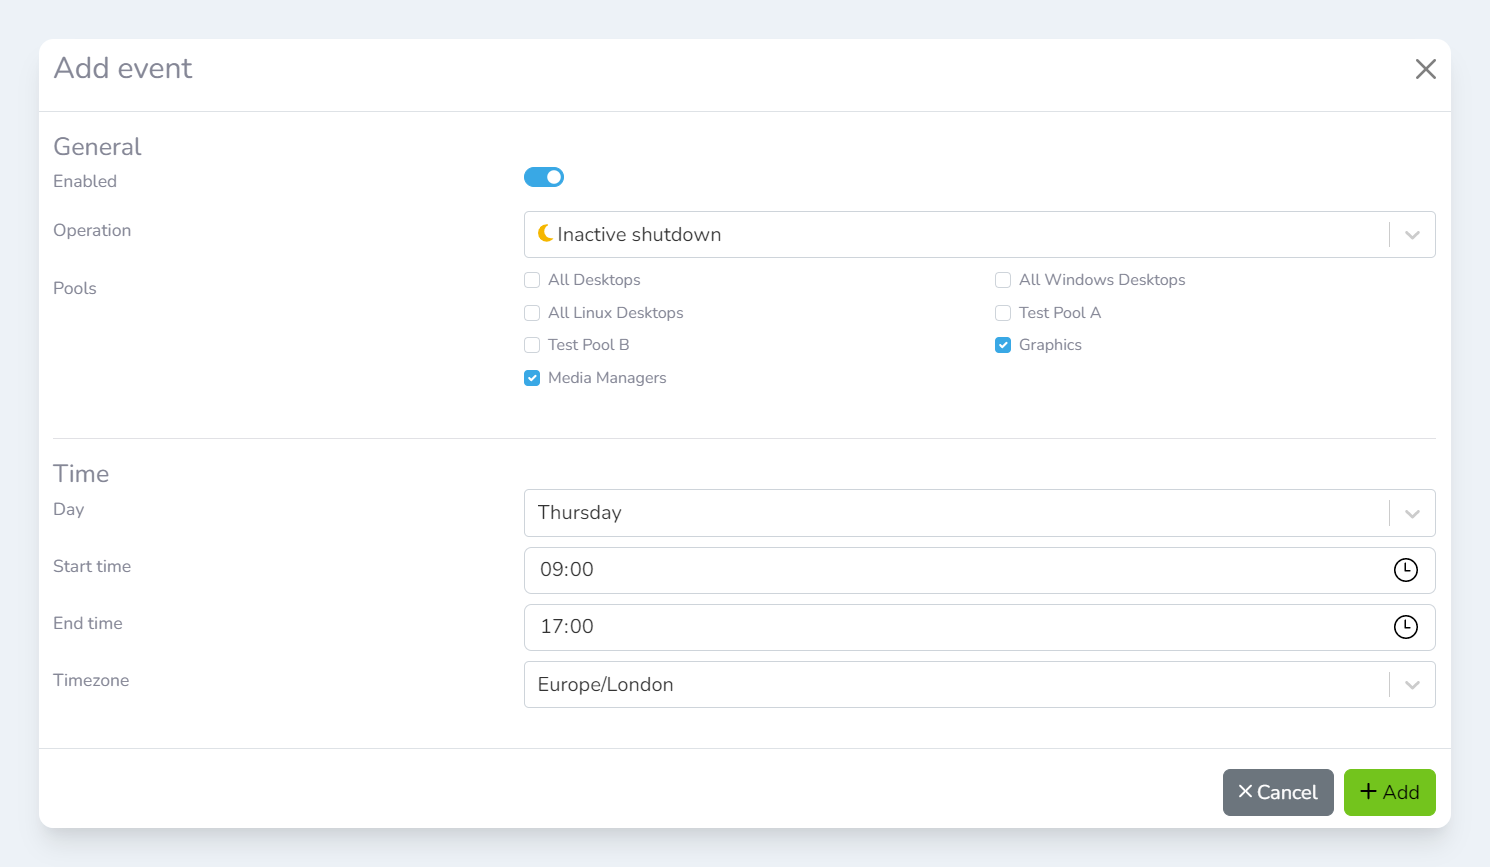This screenshot has height=867, width=1490.
Task: Disable the Enabled toggle switch
Action: pyautogui.click(x=544, y=177)
